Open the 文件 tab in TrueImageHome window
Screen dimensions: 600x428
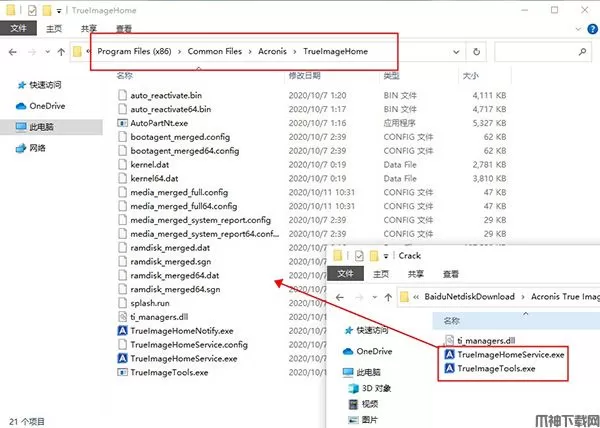click(18, 28)
